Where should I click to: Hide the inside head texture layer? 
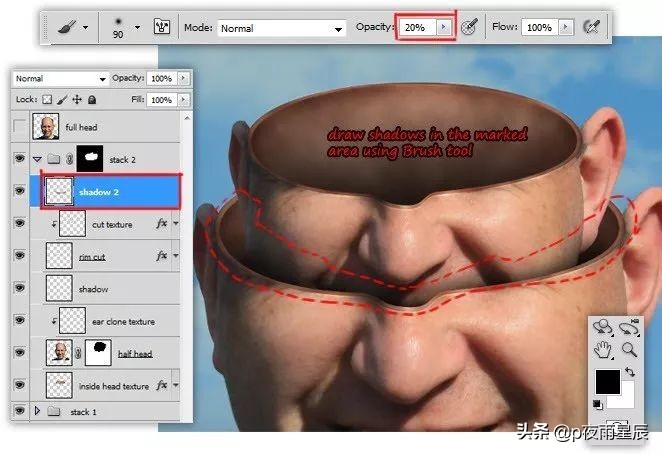tap(19, 385)
